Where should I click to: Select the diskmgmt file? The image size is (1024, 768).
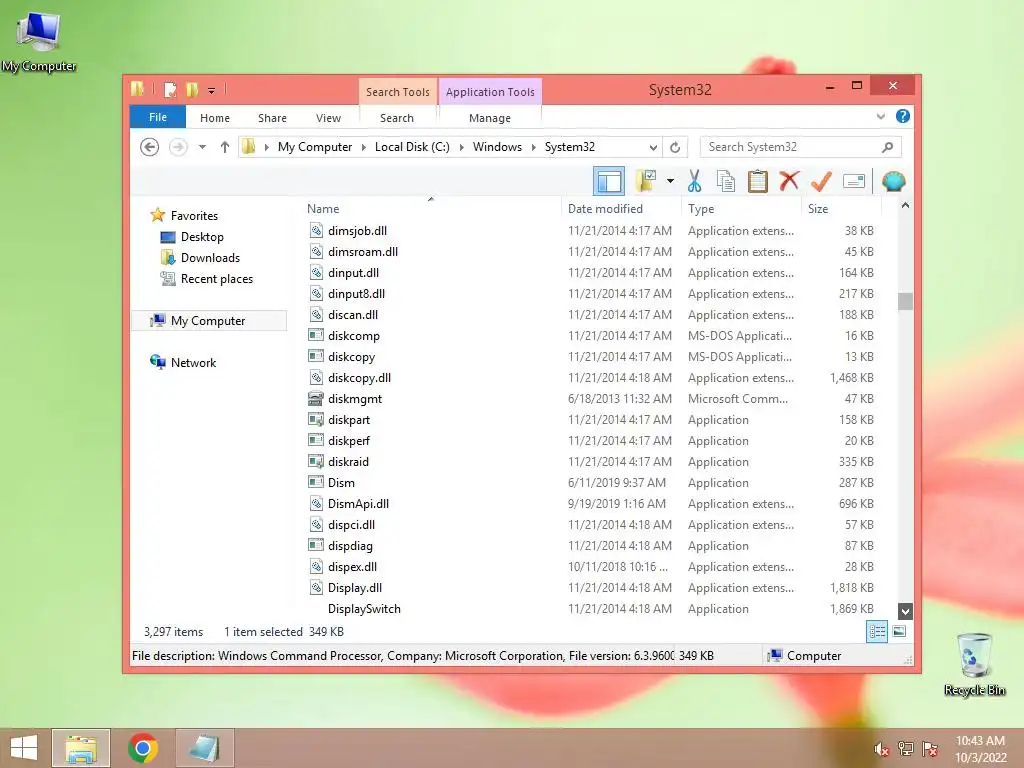pos(355,398)
